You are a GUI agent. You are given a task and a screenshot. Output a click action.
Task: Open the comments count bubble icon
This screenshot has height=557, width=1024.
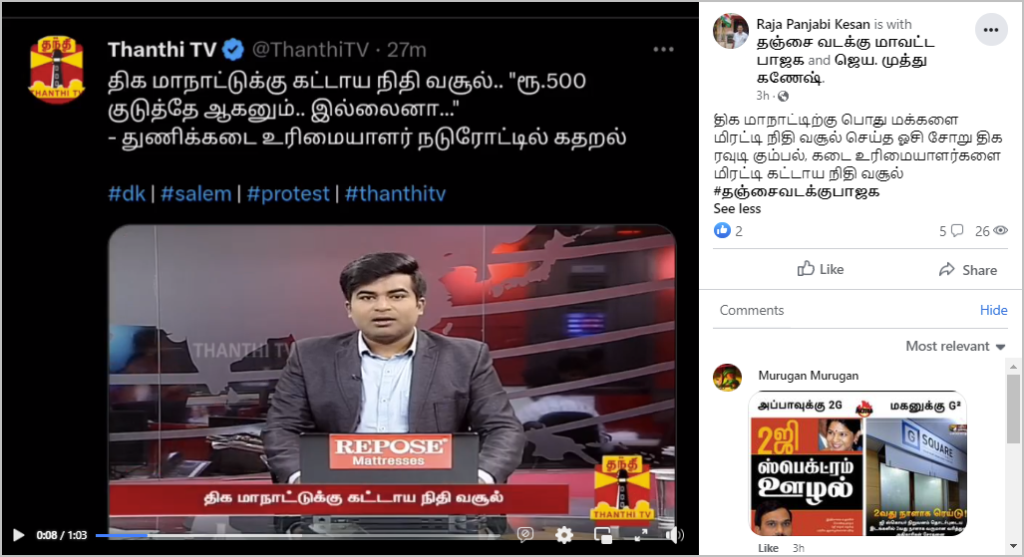tap(957, 231)
